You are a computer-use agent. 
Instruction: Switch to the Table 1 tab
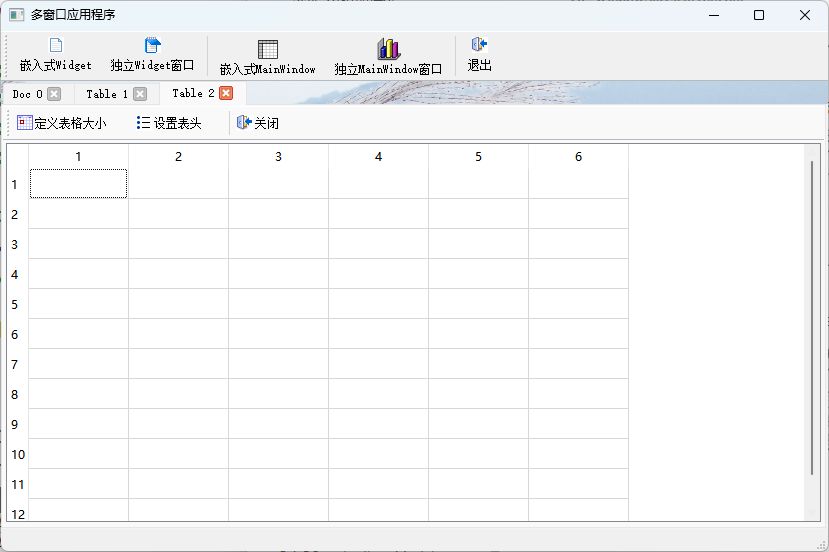107,94
